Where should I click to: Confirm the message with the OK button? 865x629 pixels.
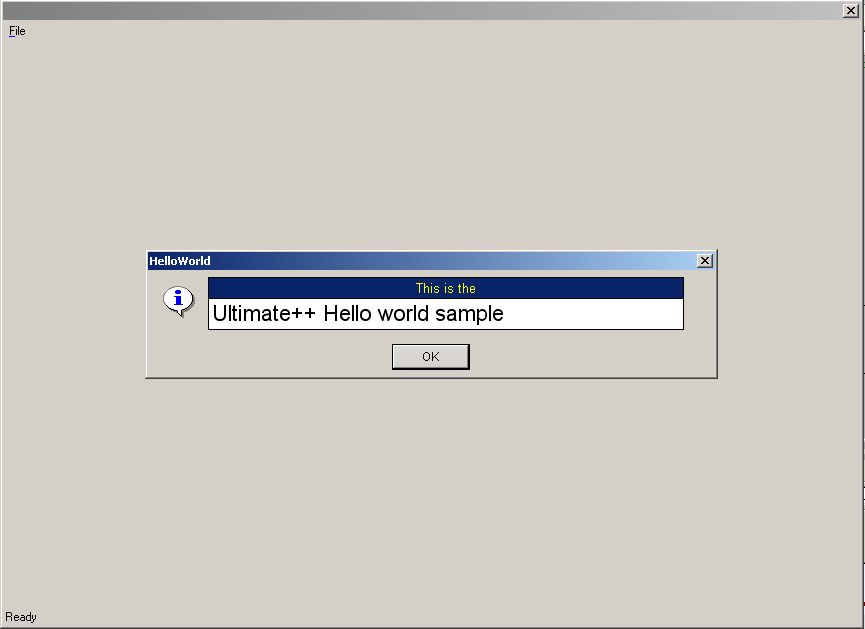click(431, 356)
